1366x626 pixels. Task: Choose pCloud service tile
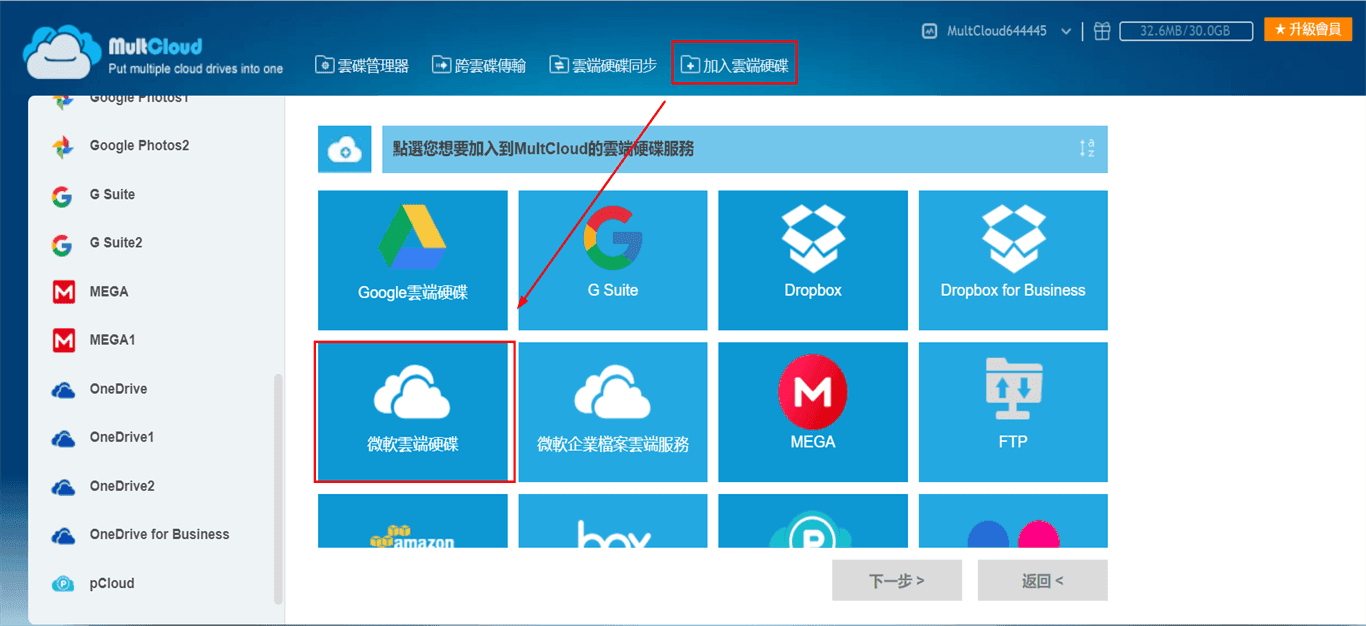click(813, 521)
